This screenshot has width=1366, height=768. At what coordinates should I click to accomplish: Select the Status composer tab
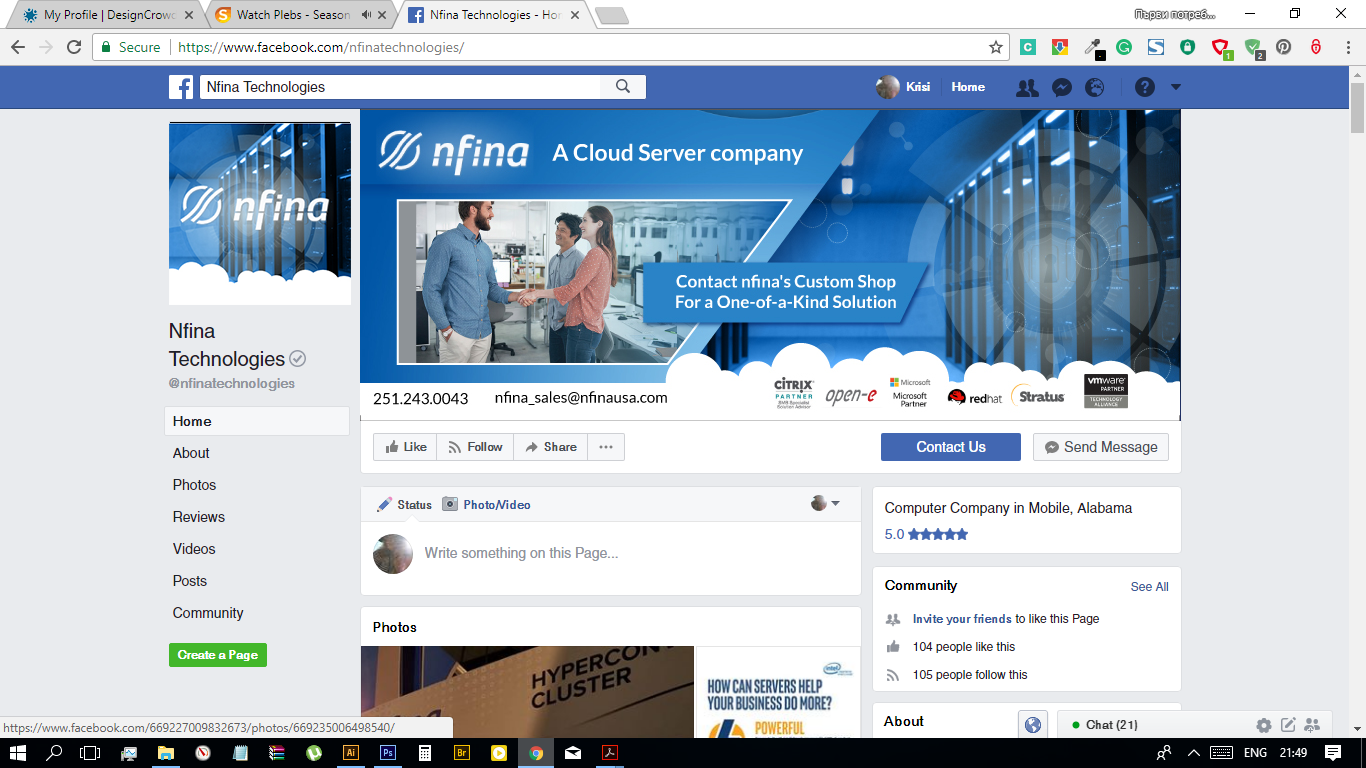pyautogui.click(x=404, y=505)
